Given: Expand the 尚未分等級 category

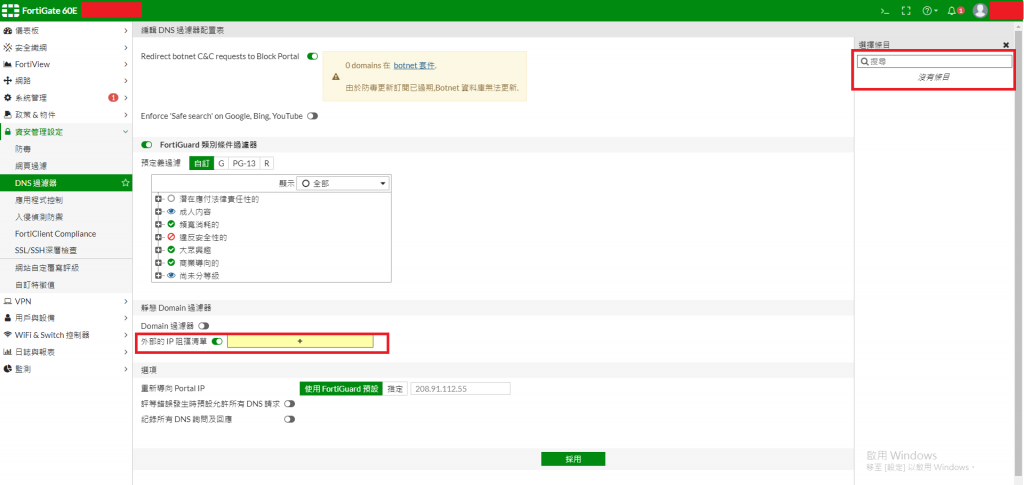Looking at the screenshot, I should click(x=159, y=275).
